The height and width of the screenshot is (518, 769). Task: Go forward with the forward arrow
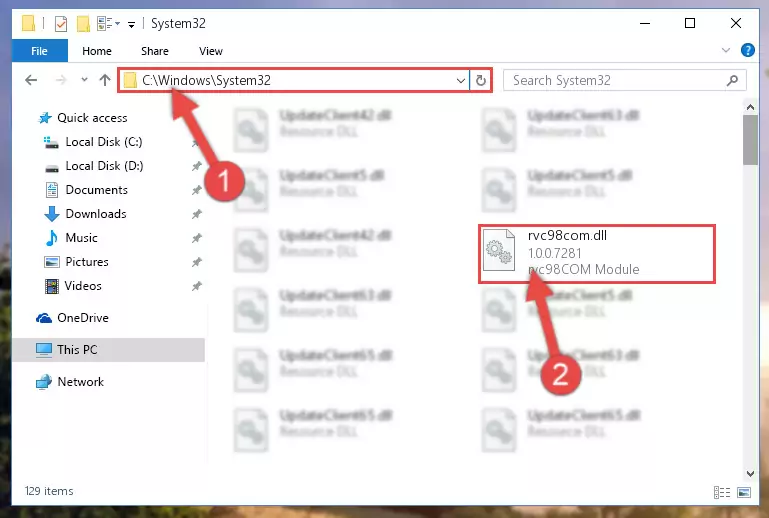pyautogui.click(x=61, y=80)
